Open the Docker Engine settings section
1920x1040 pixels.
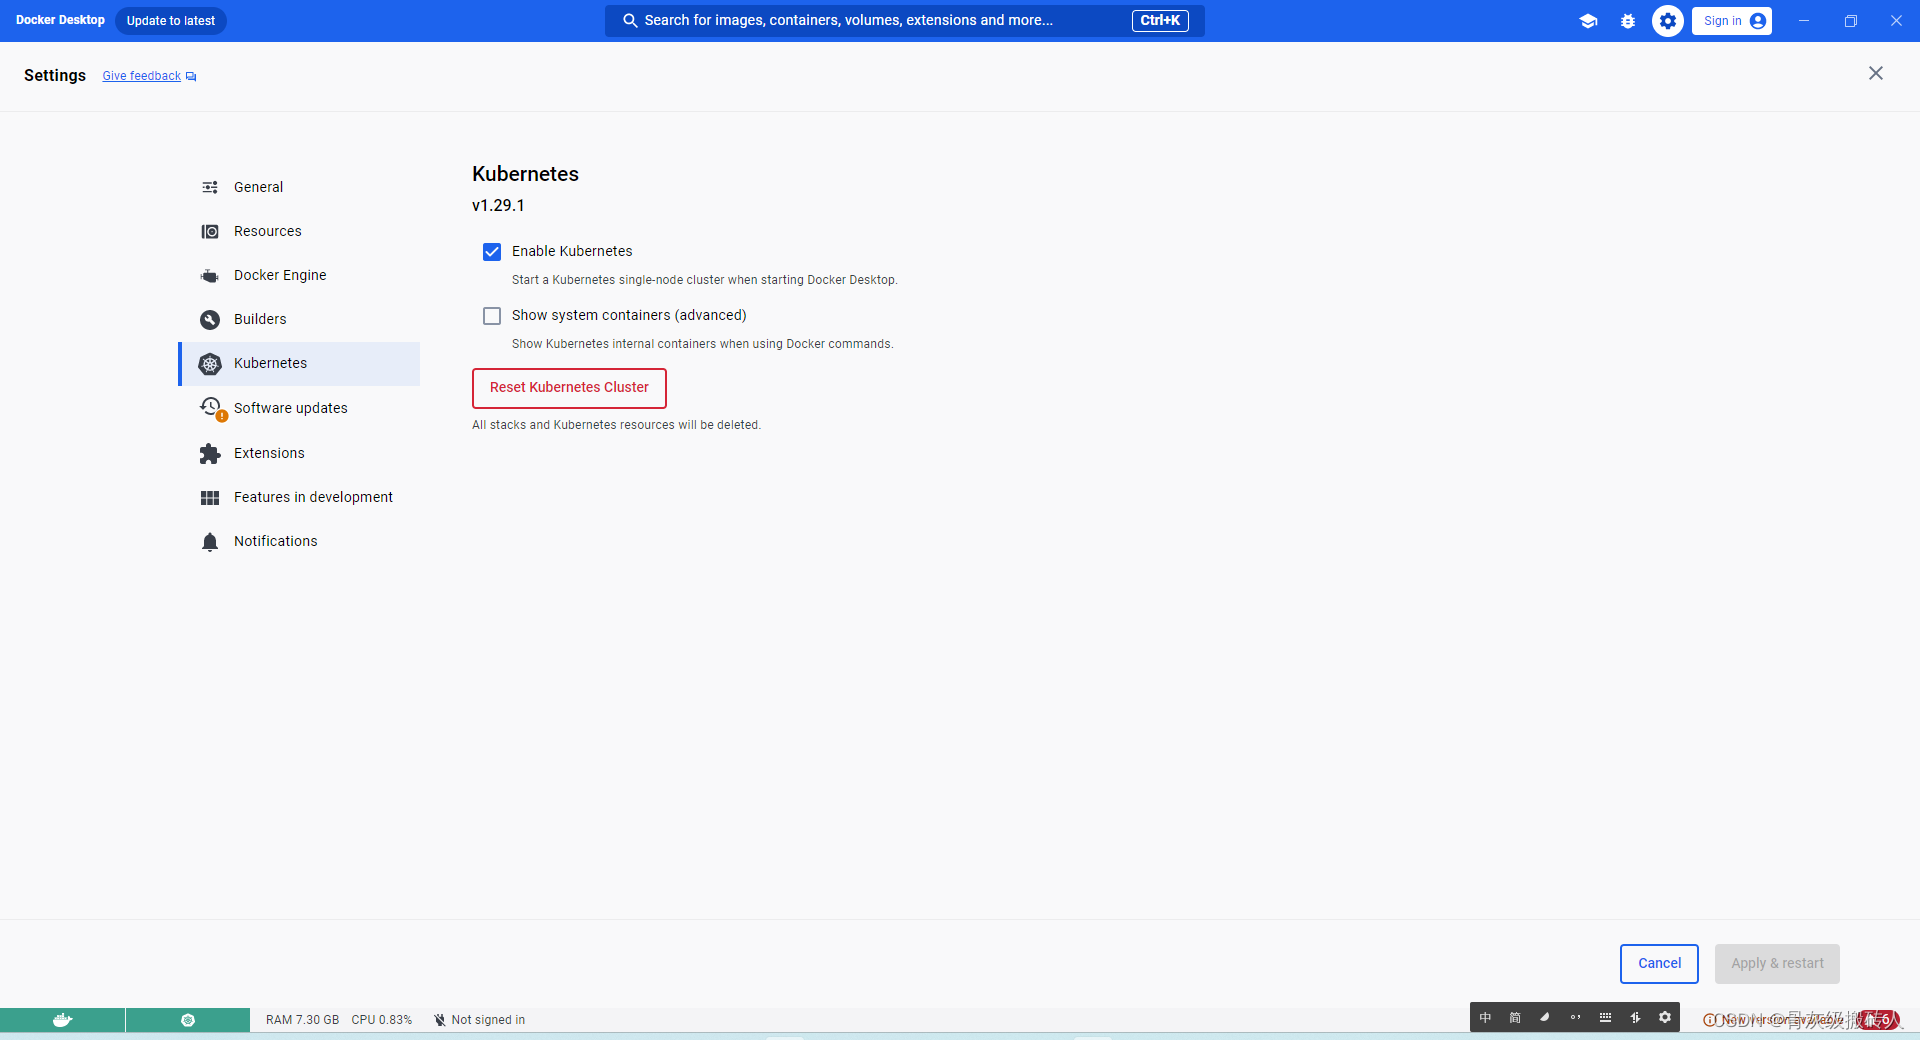pos(300,275)
